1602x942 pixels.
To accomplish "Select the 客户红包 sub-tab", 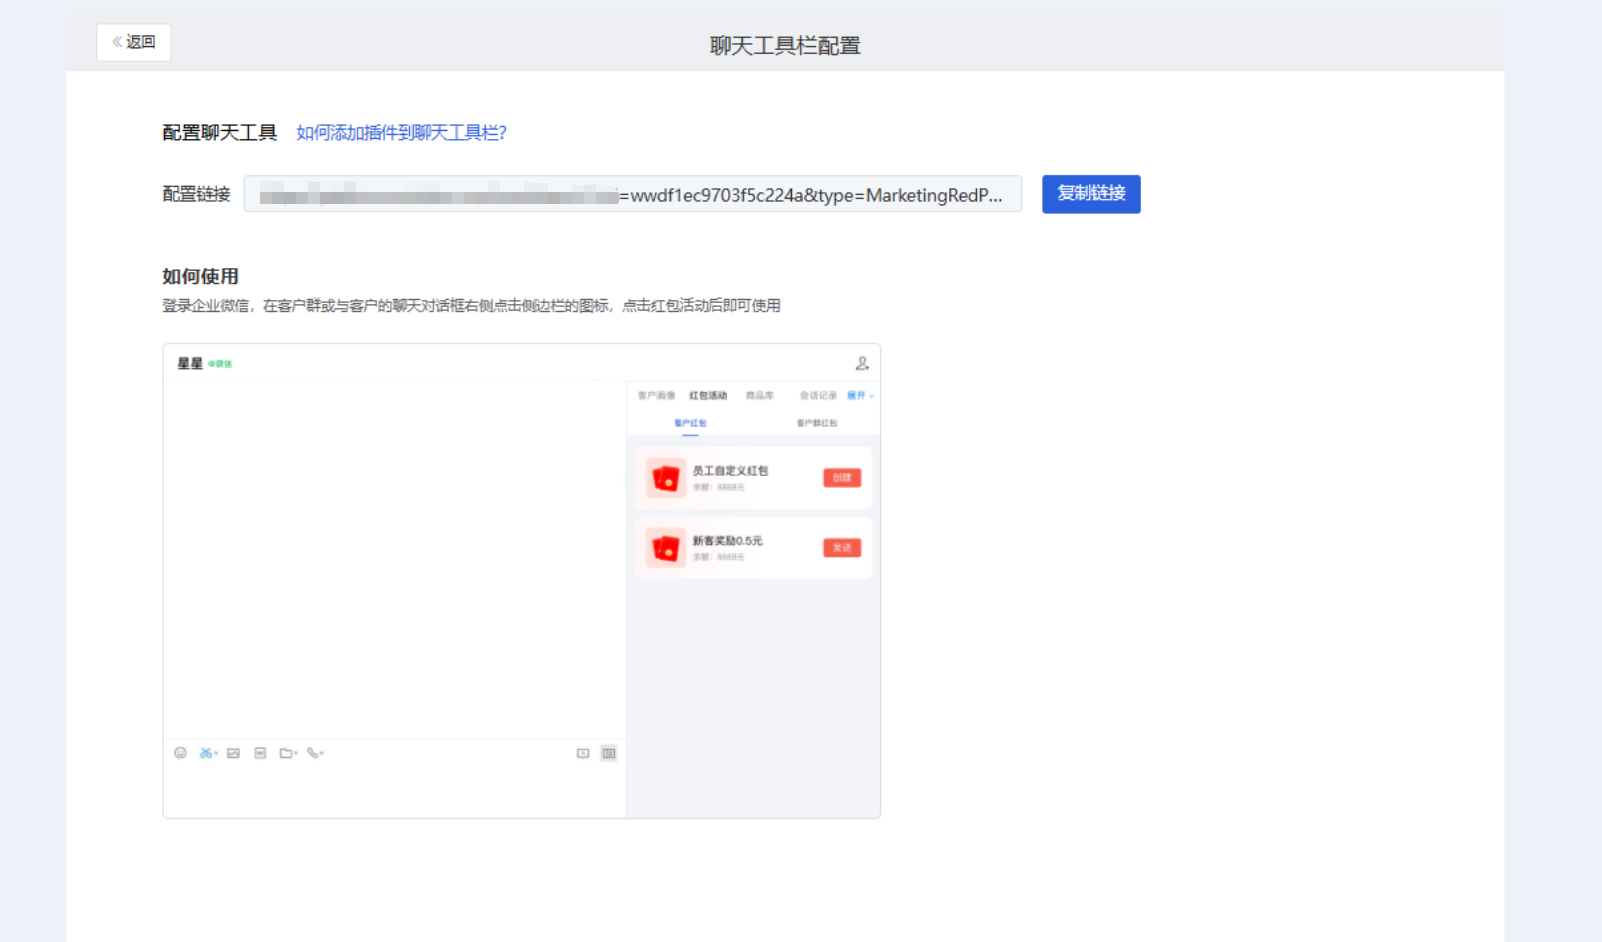I will (690, 423).
